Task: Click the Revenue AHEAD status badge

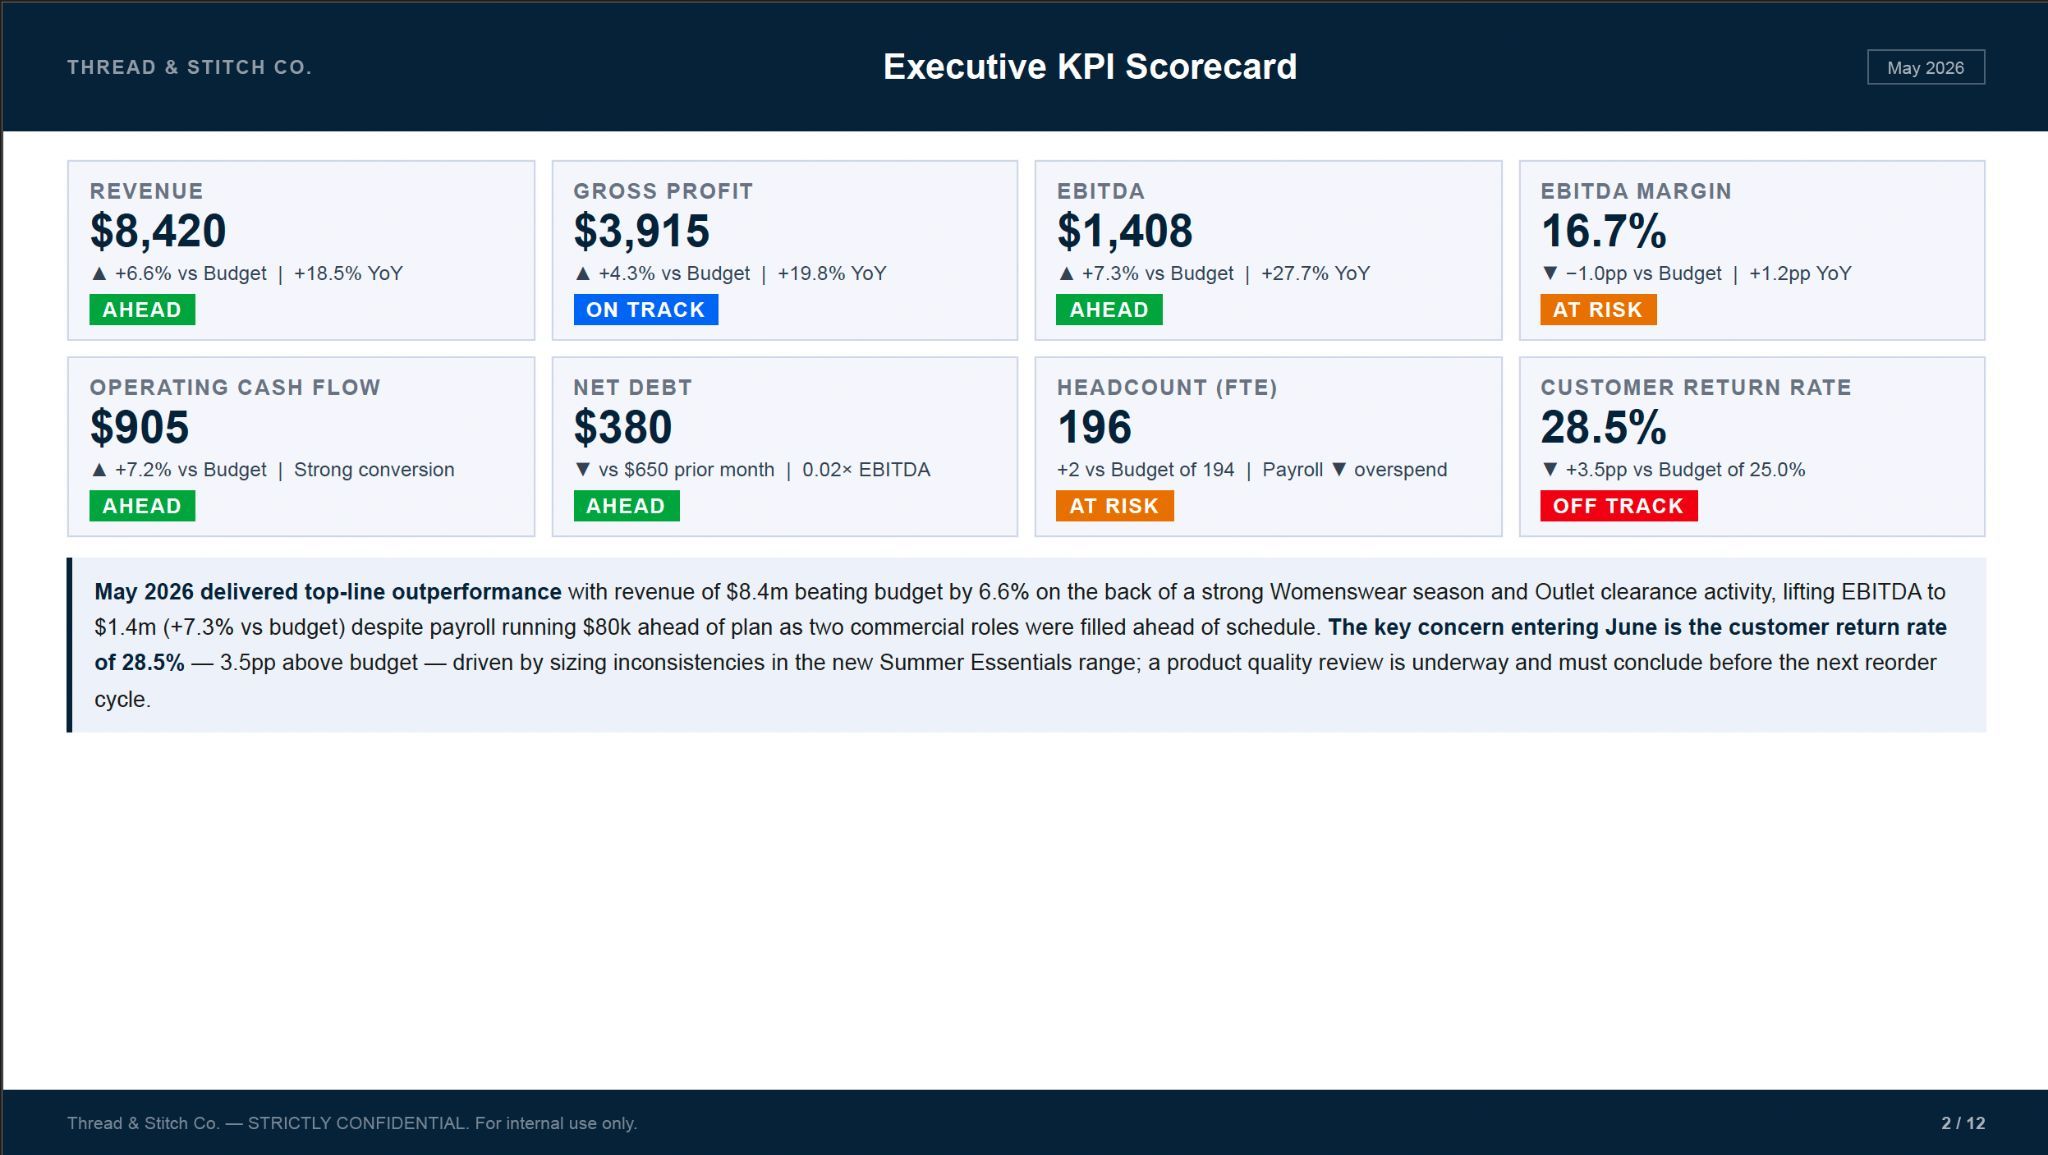Action: click(142, 310)
